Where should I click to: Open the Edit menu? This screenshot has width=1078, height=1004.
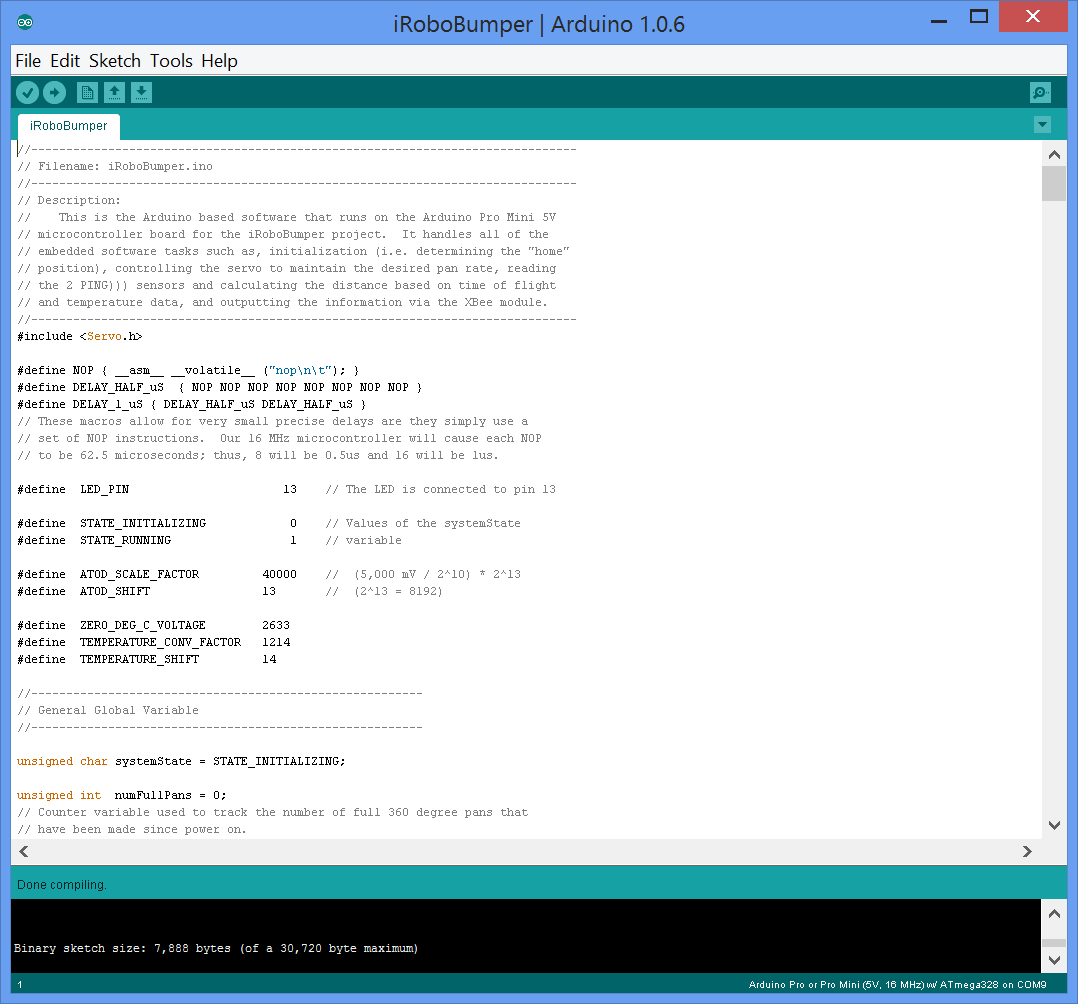pos(65,61)
